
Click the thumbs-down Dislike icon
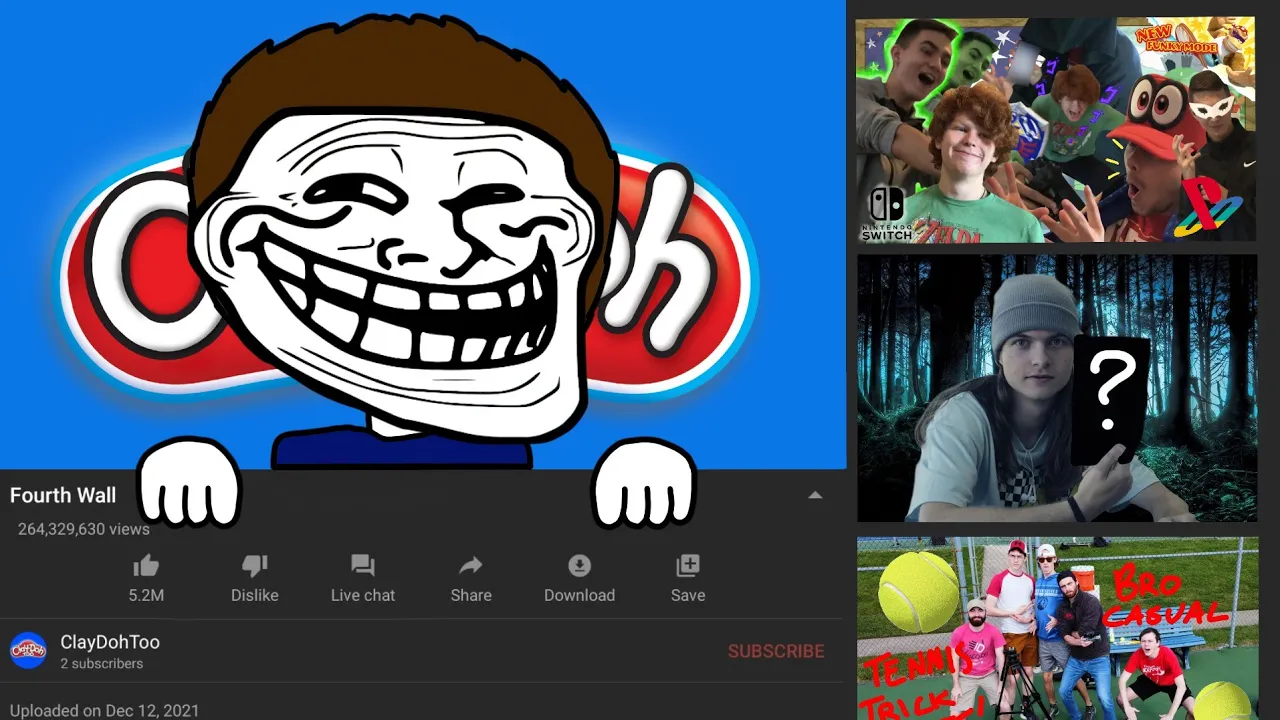[x=255, y=566]
